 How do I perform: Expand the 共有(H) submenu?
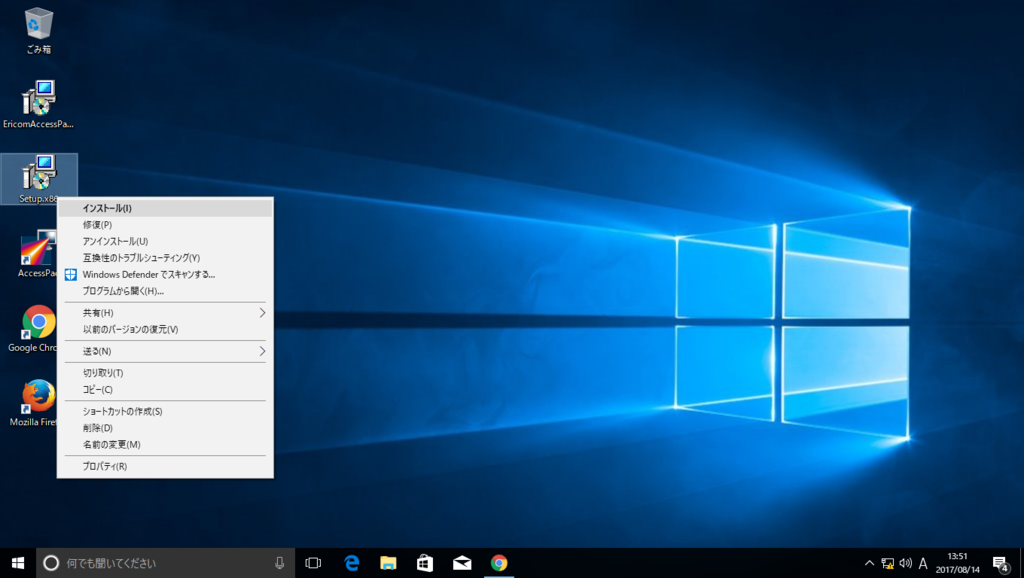pyautogui.click(x=165, y=313)
